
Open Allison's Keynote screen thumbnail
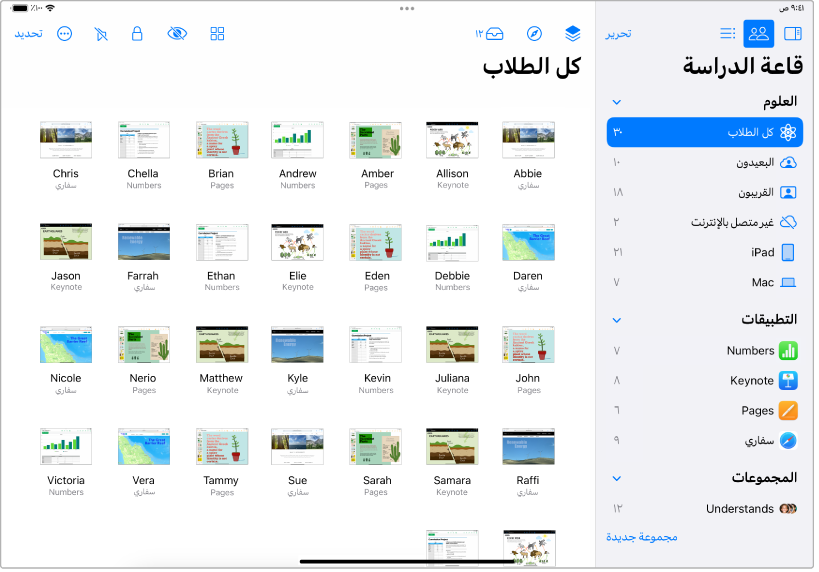[x=452, y=140]
